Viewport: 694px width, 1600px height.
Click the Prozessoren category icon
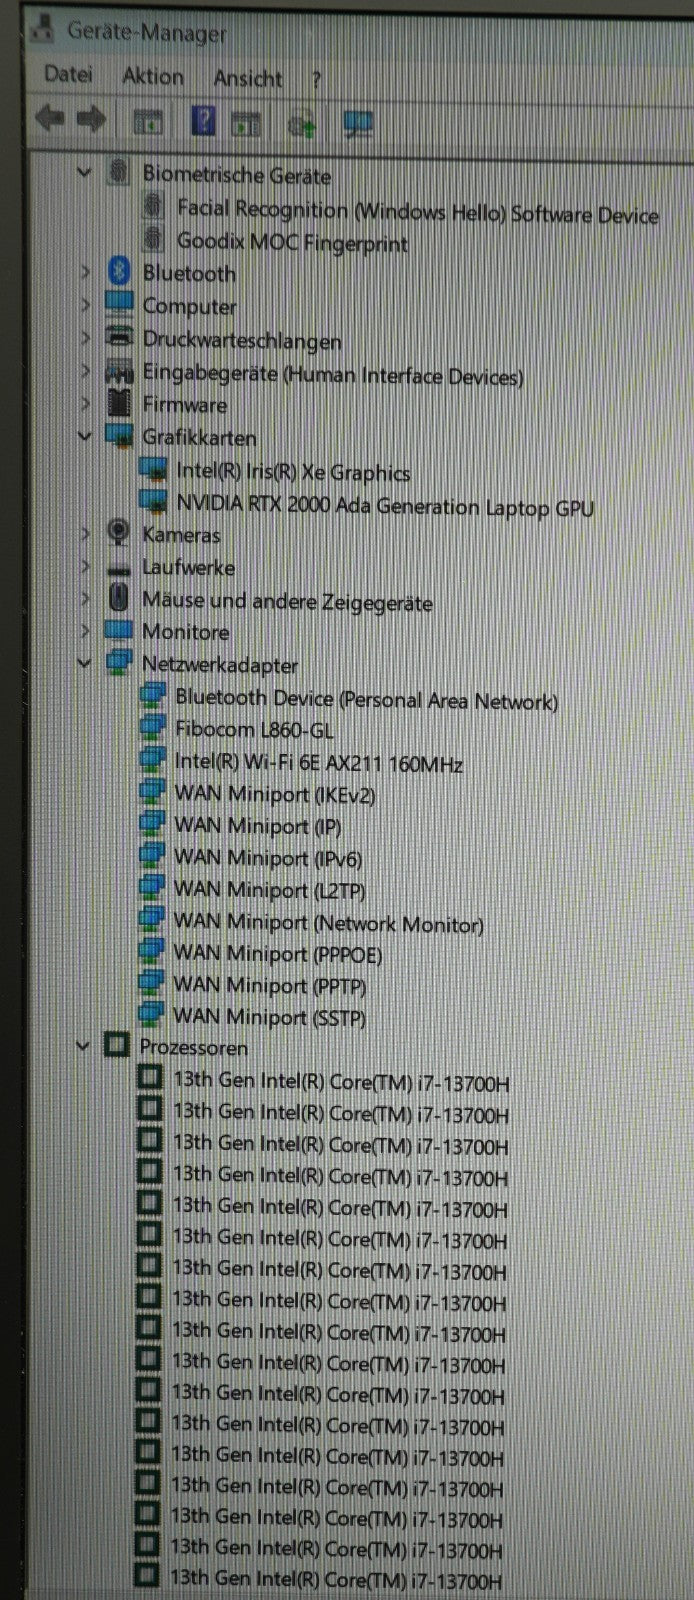coord(117,1046)
